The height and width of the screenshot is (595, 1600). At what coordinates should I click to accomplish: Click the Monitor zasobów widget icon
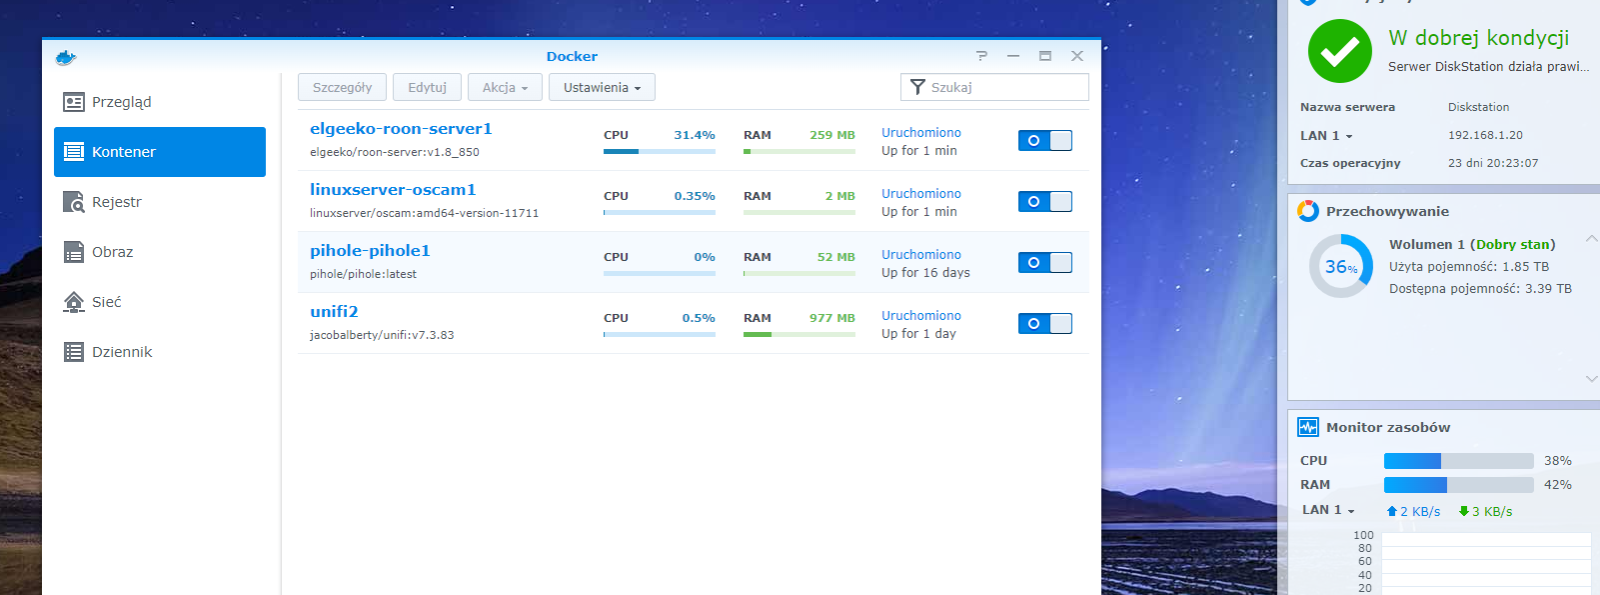coord(1308,427)
